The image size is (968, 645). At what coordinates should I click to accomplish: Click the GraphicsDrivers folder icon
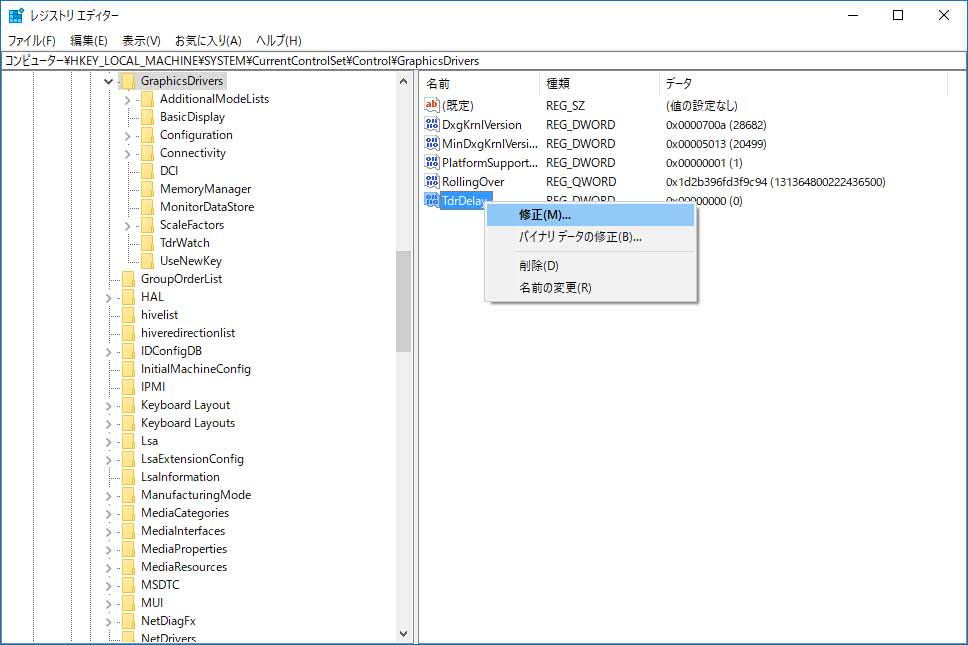coord(128,81)
